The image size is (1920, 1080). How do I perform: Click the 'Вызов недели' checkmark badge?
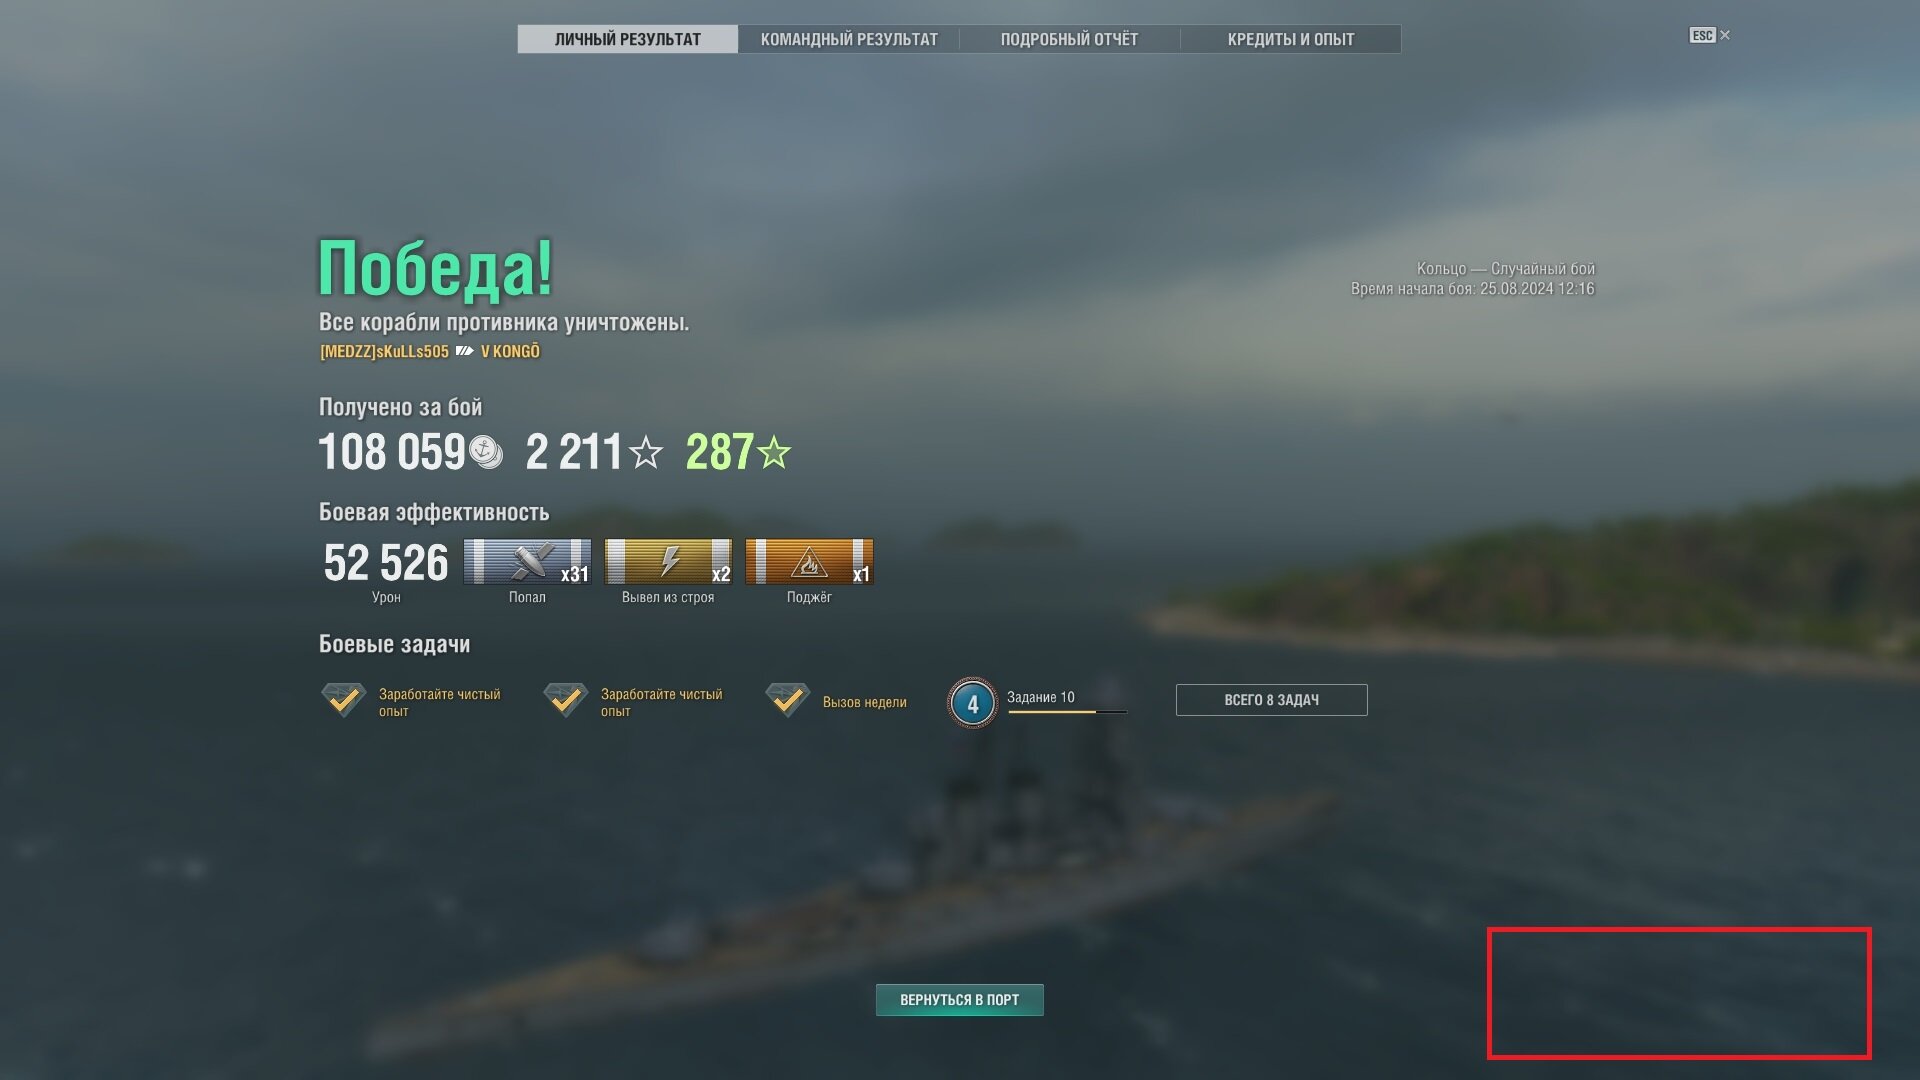787,700
